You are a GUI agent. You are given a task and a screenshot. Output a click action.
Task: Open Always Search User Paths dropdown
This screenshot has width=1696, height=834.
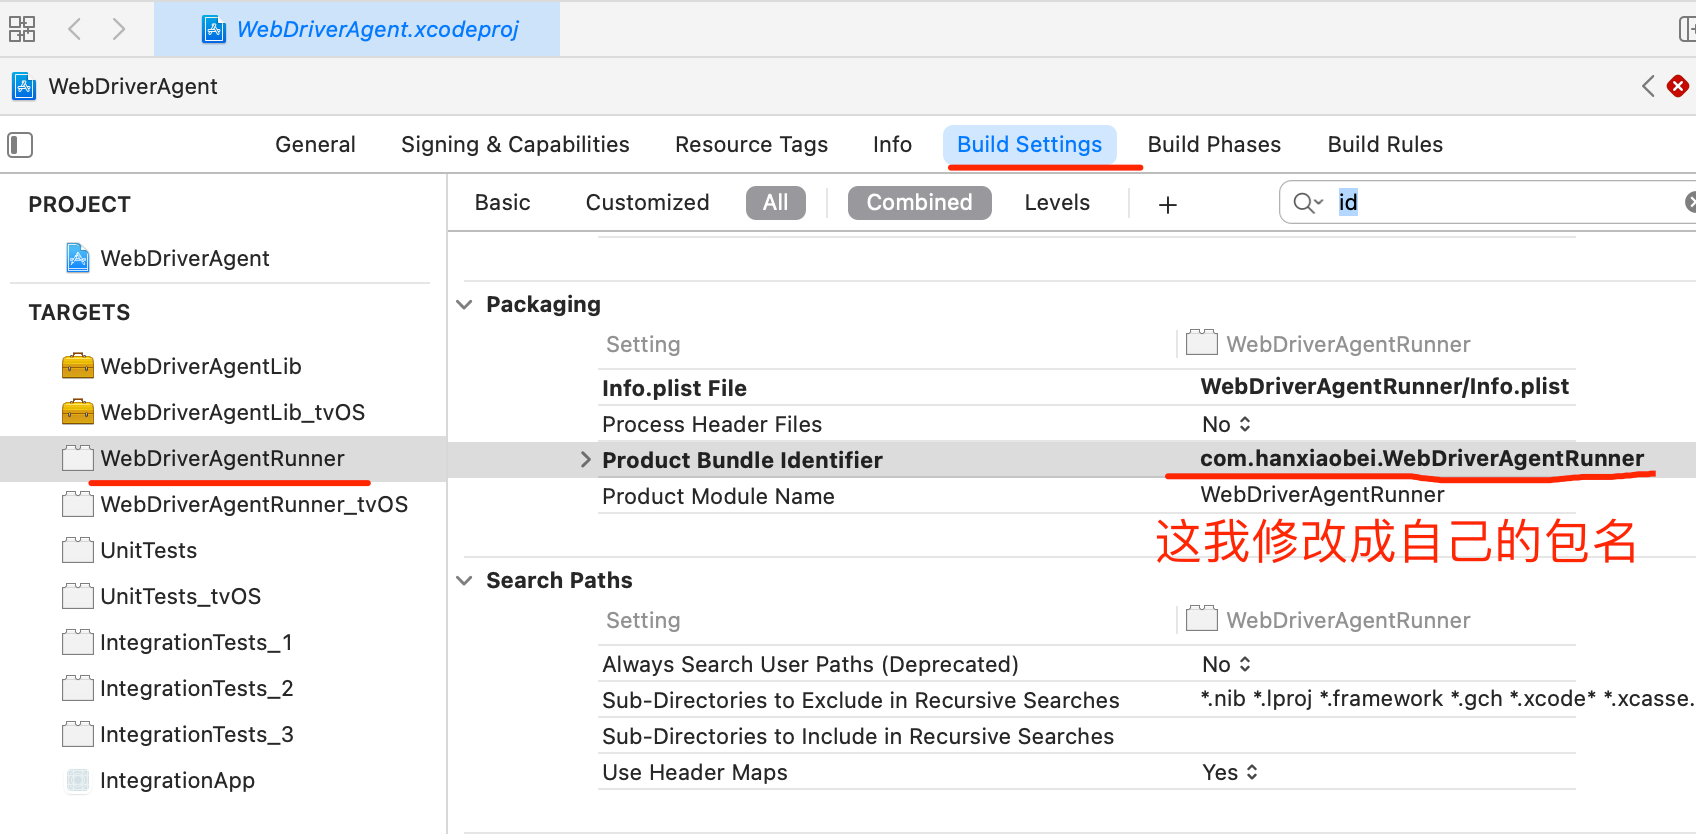(1226, 665)
